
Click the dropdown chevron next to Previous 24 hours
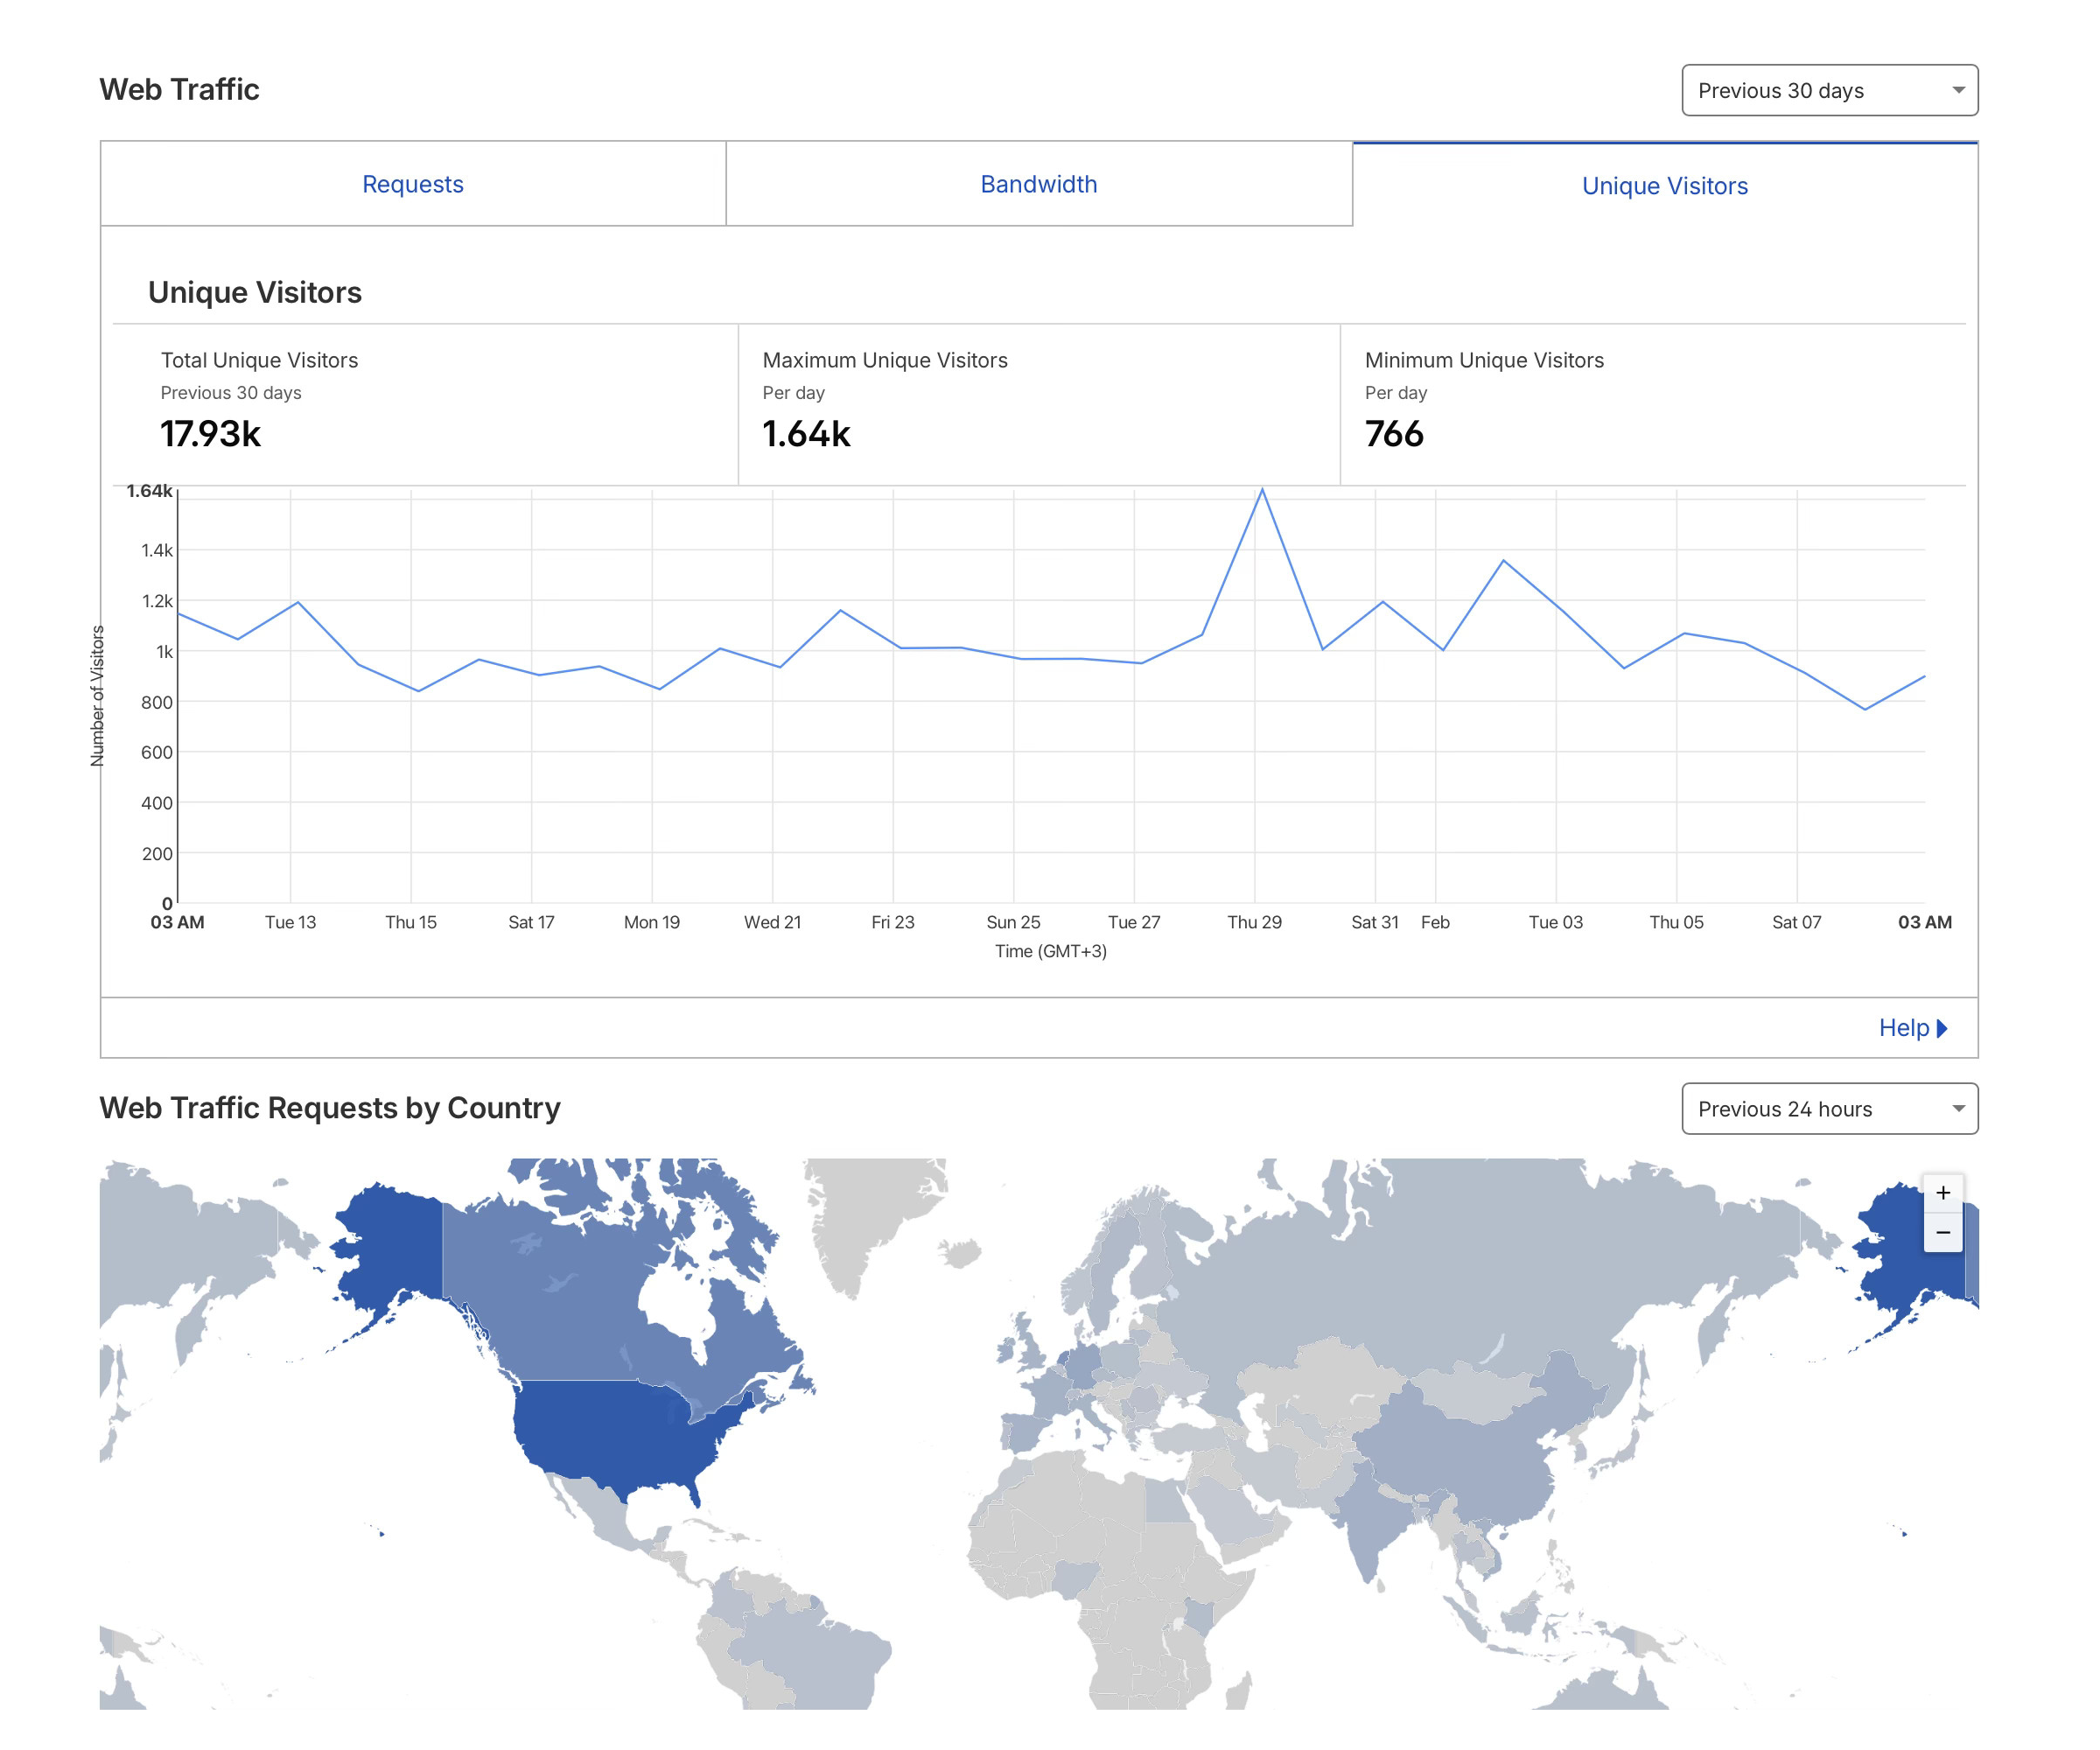[1957, 1108]
